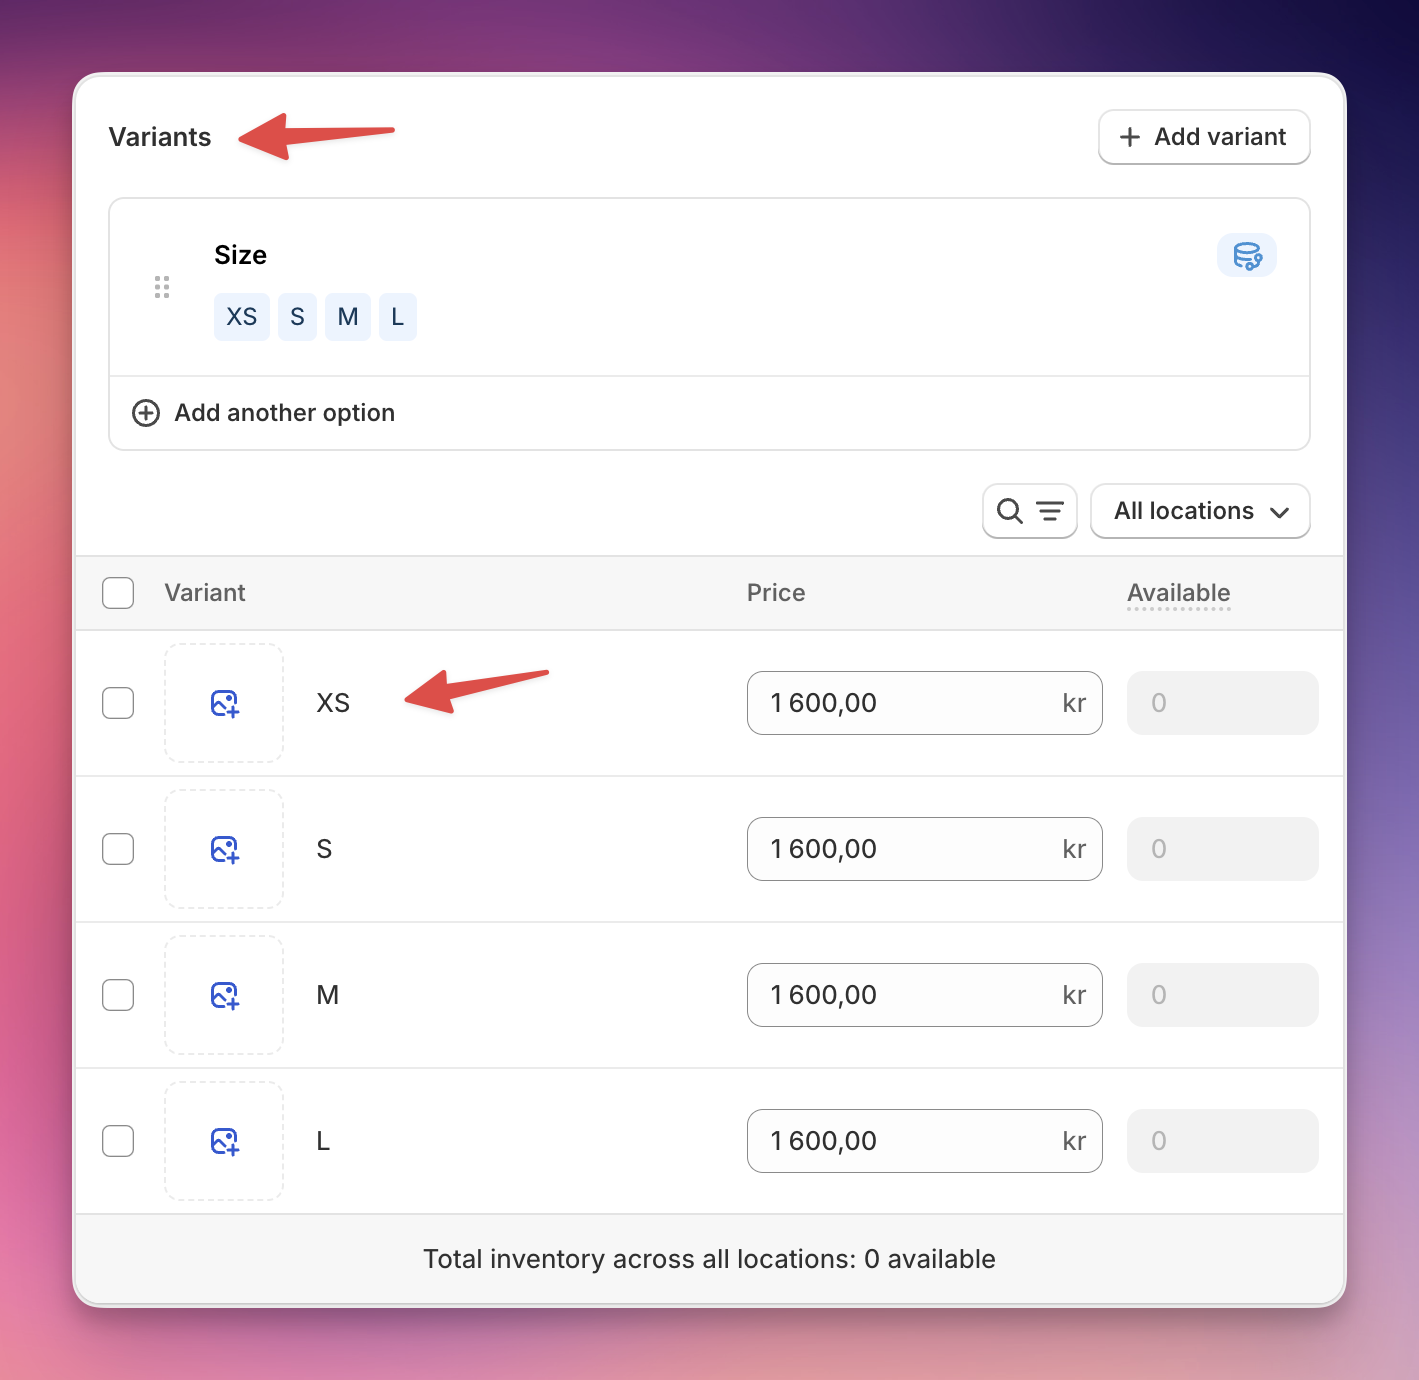Check the XS variant checkbox
Viewport: 1419px width, 1380px height.
[x=118, y=703]
